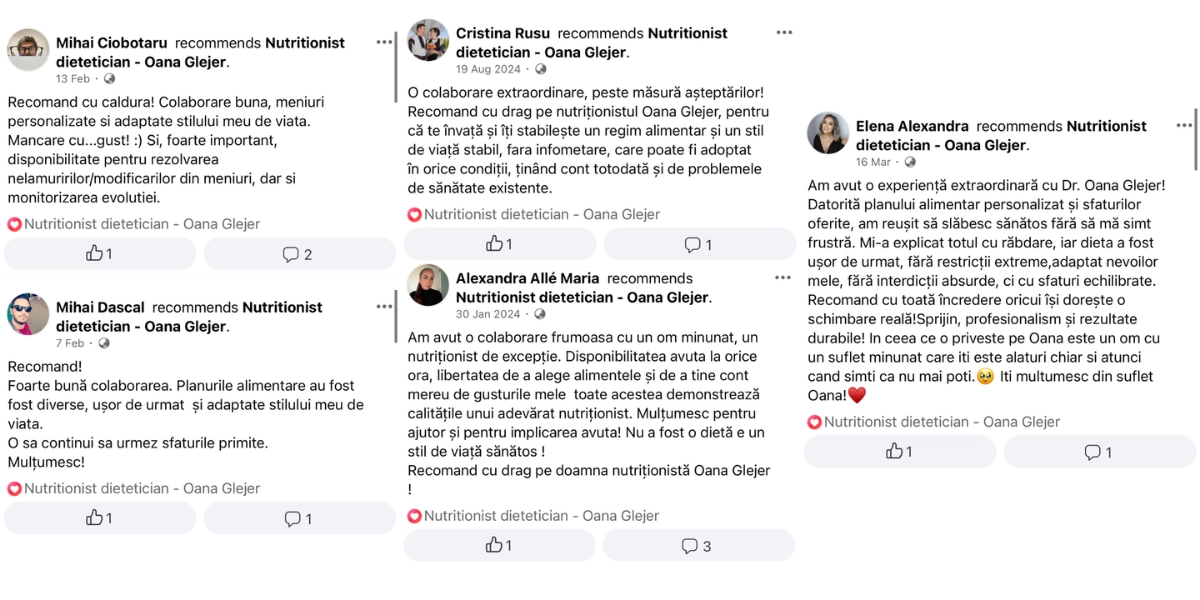Comment on Cristina Rusu's review
Viewport: 1200px width, 600px height.
698,244
